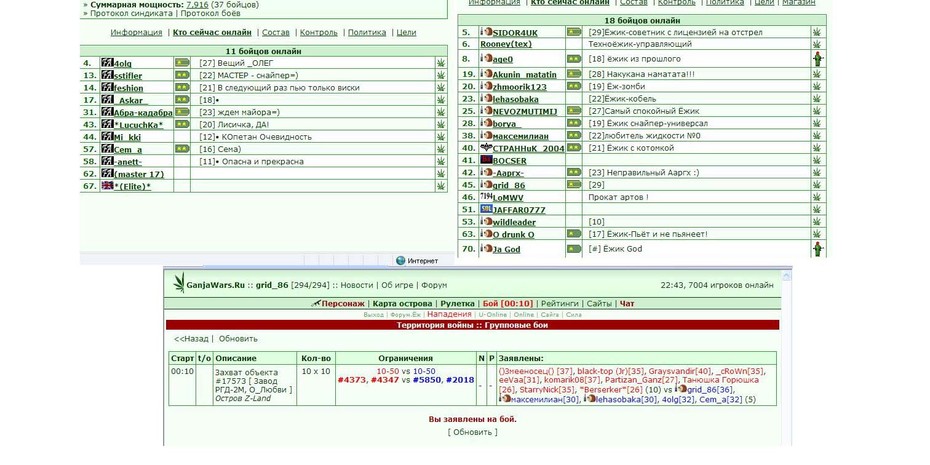
Task: Click the Обновить link next to <<Назад
Action: pyautogui.click(x=238, y=339)
